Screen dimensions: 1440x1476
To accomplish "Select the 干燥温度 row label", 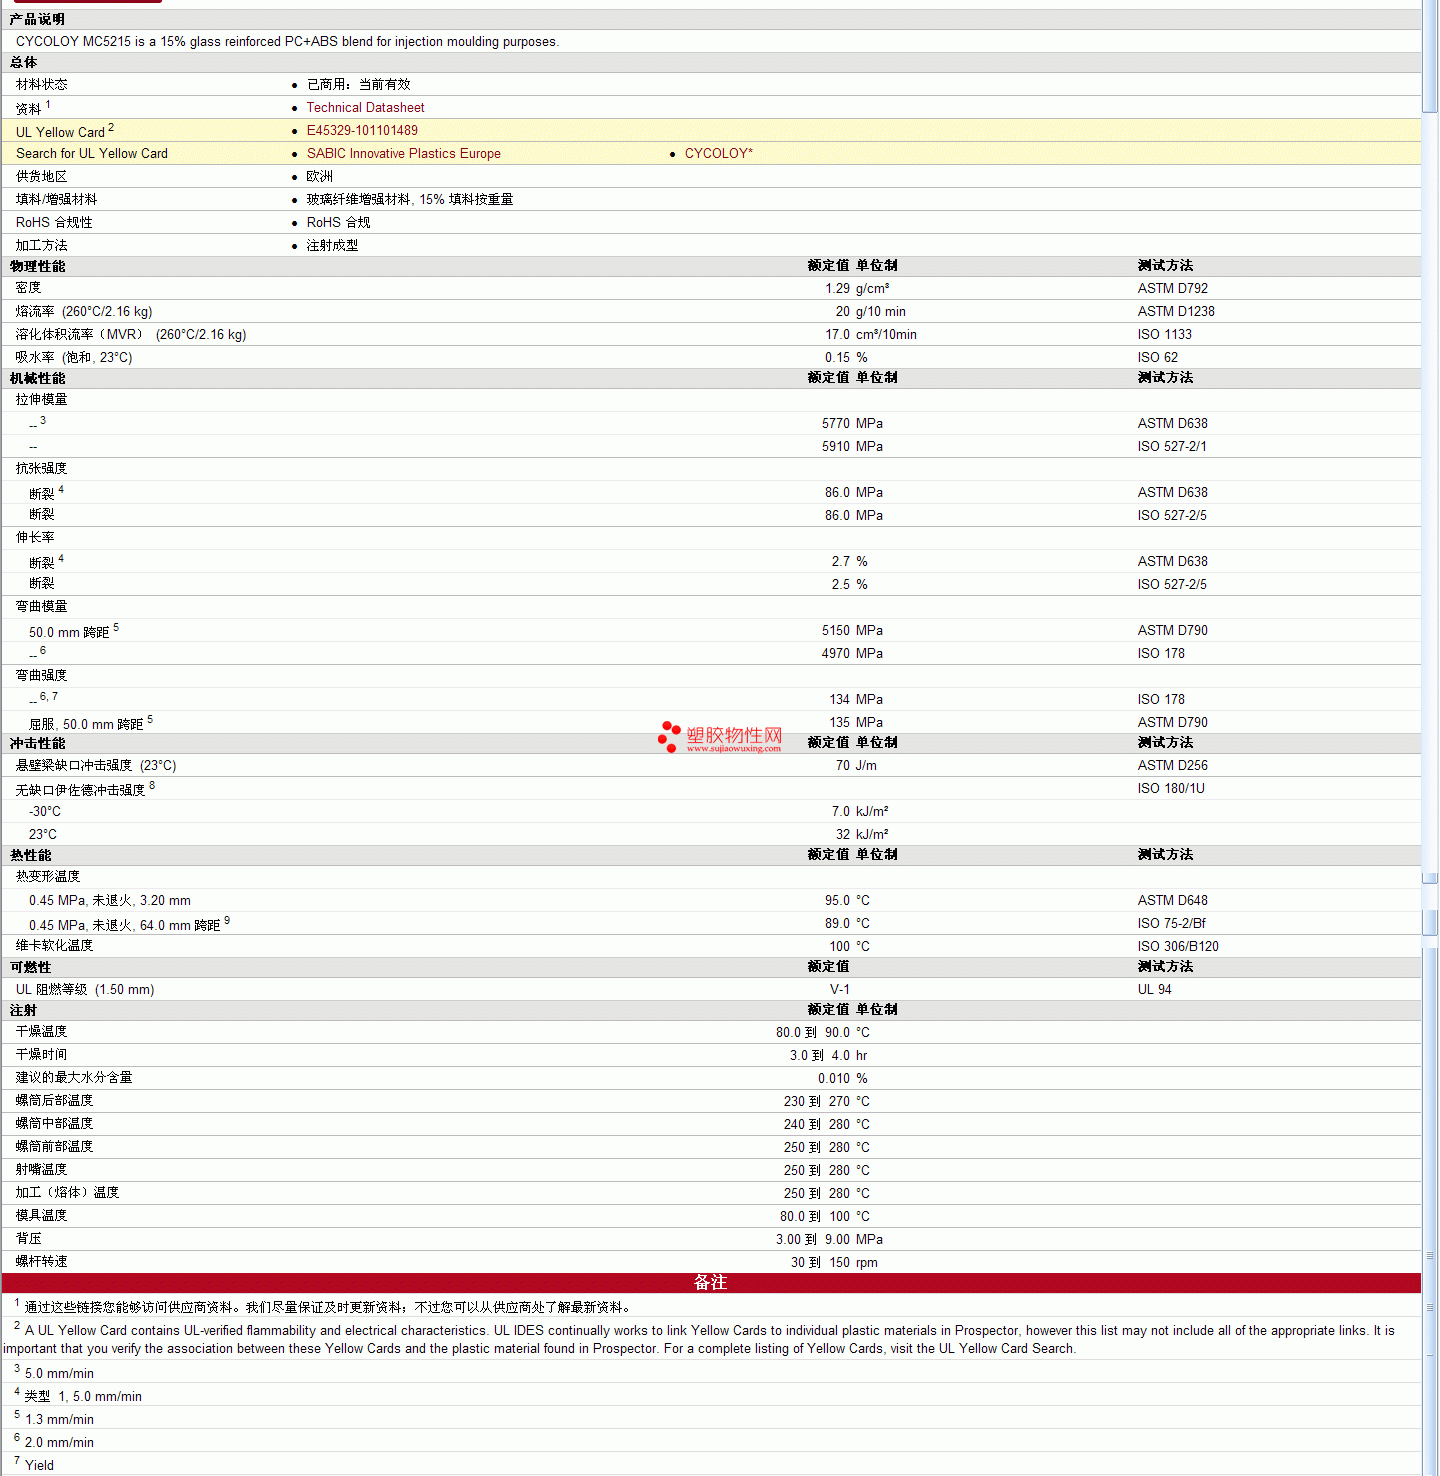I will (41, 1032).
